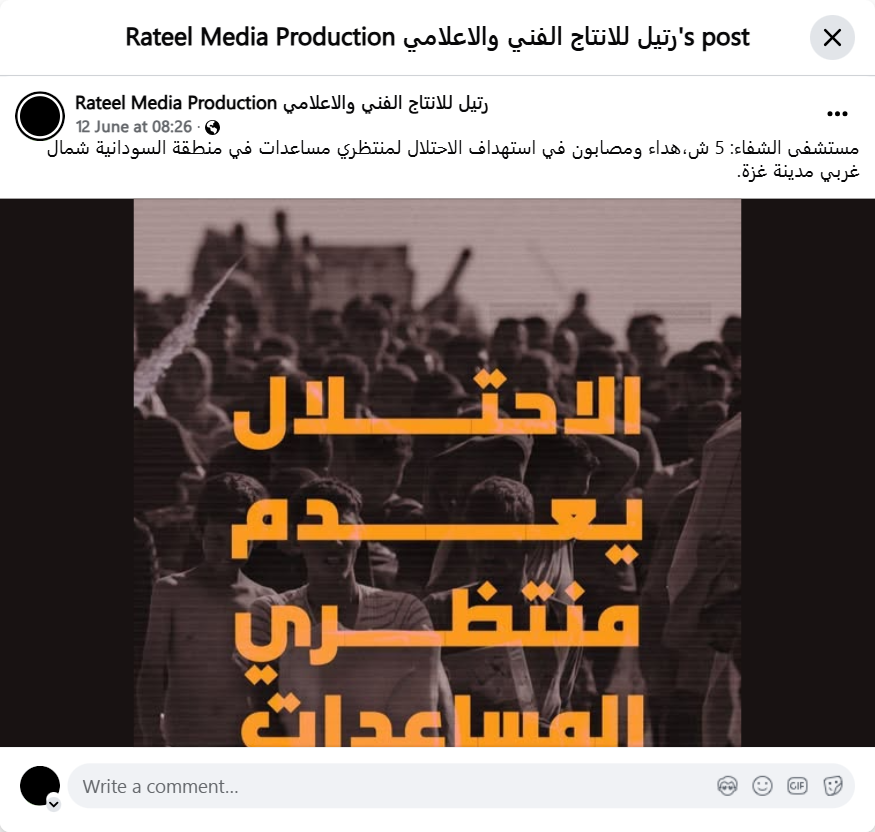The width and height of the screenshot is (875, 832).
Task: Open the page profile picture beside post
Action: tap(40, 116)
